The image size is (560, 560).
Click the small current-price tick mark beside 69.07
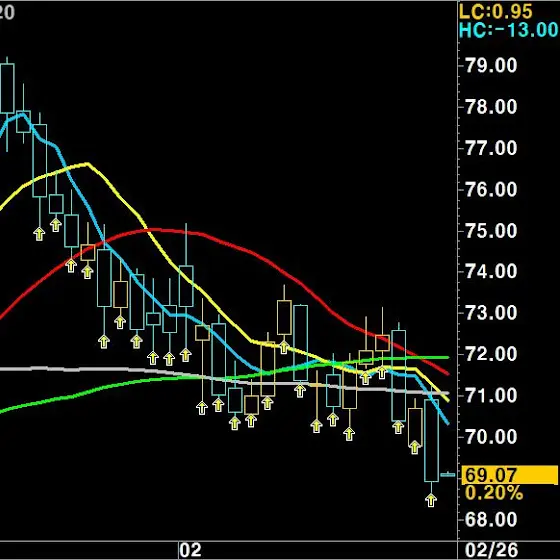448,475
